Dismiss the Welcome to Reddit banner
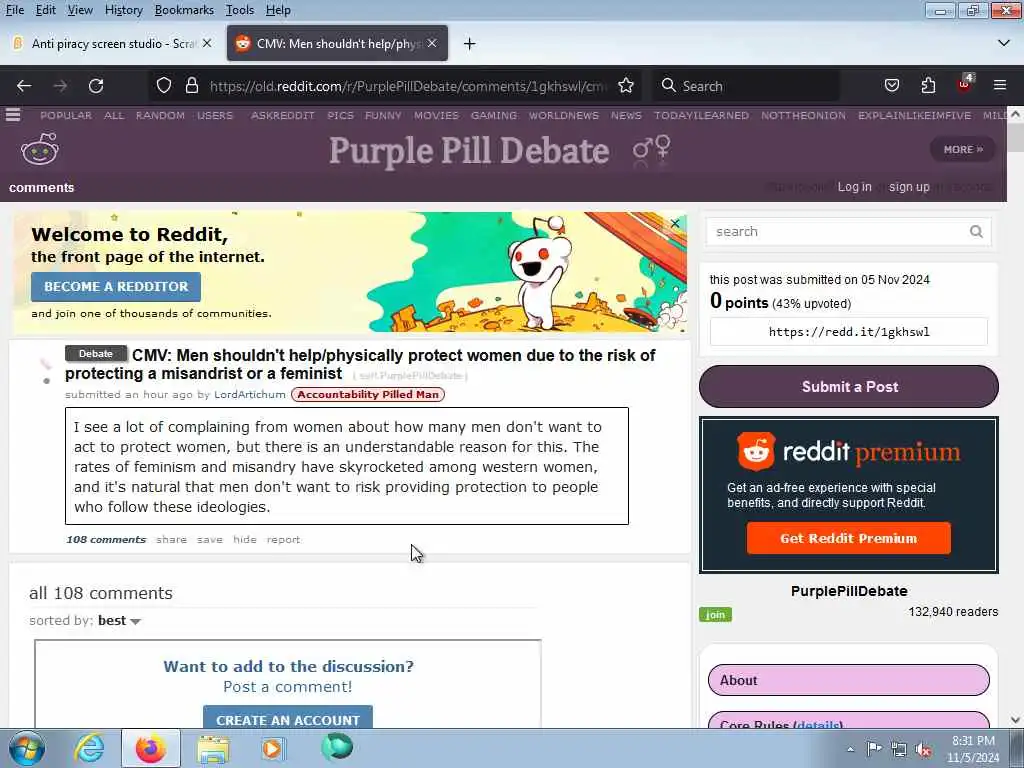Viewport: 1024px width, 768px height. (675, 223)
